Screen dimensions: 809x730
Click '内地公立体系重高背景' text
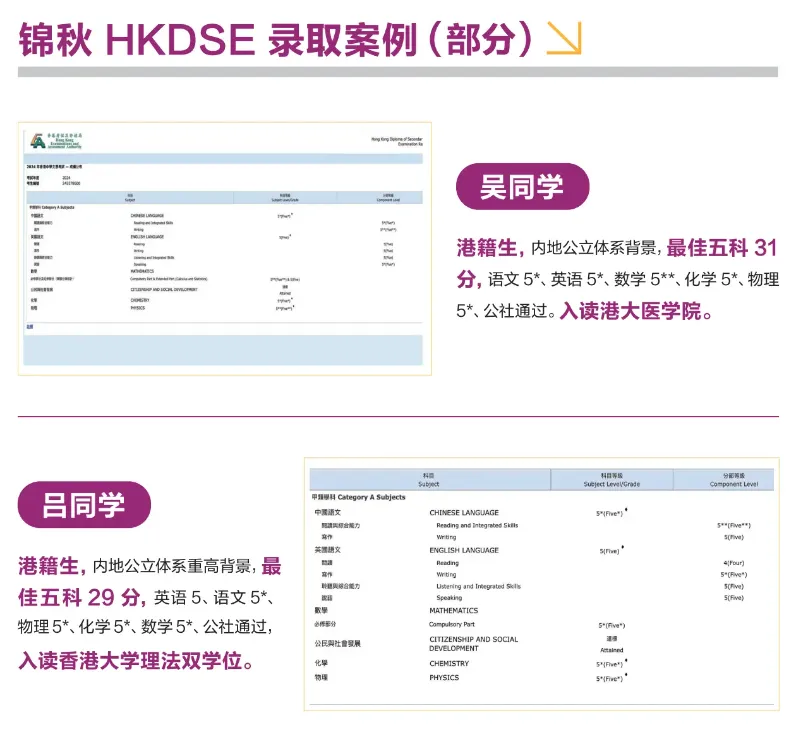click(x=172, y=566)
